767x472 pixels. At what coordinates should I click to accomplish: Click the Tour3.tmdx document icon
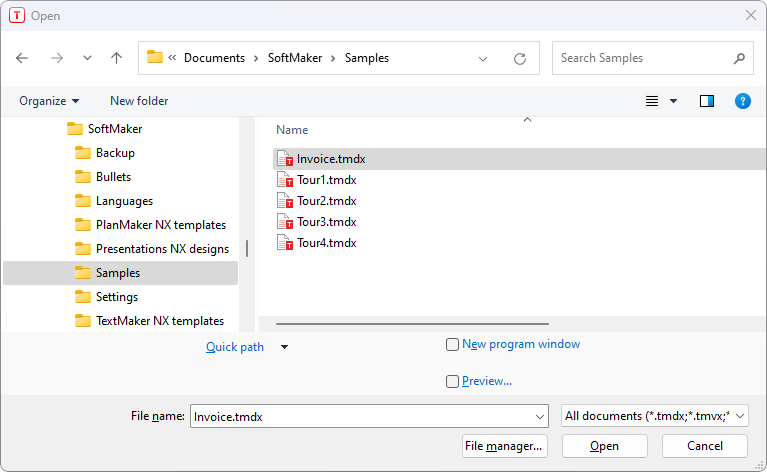point(285,222)
